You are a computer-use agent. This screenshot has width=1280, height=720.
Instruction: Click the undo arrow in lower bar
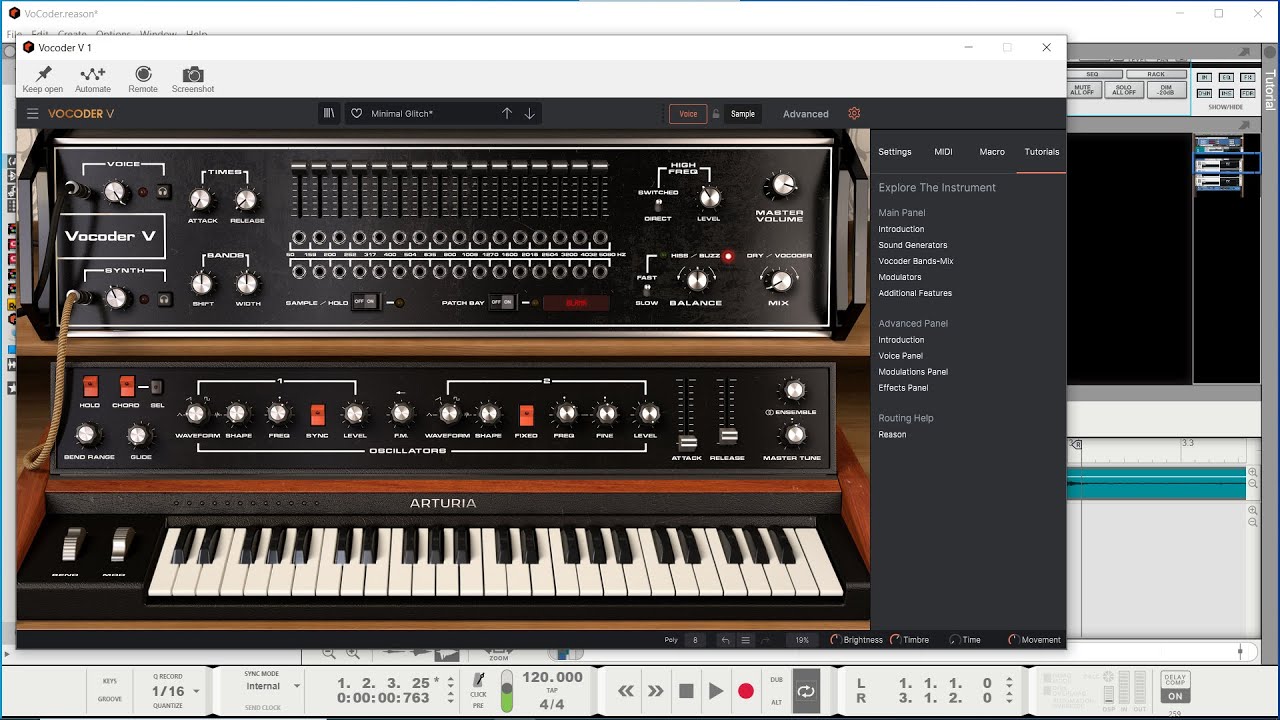click(x=726, y=640)
